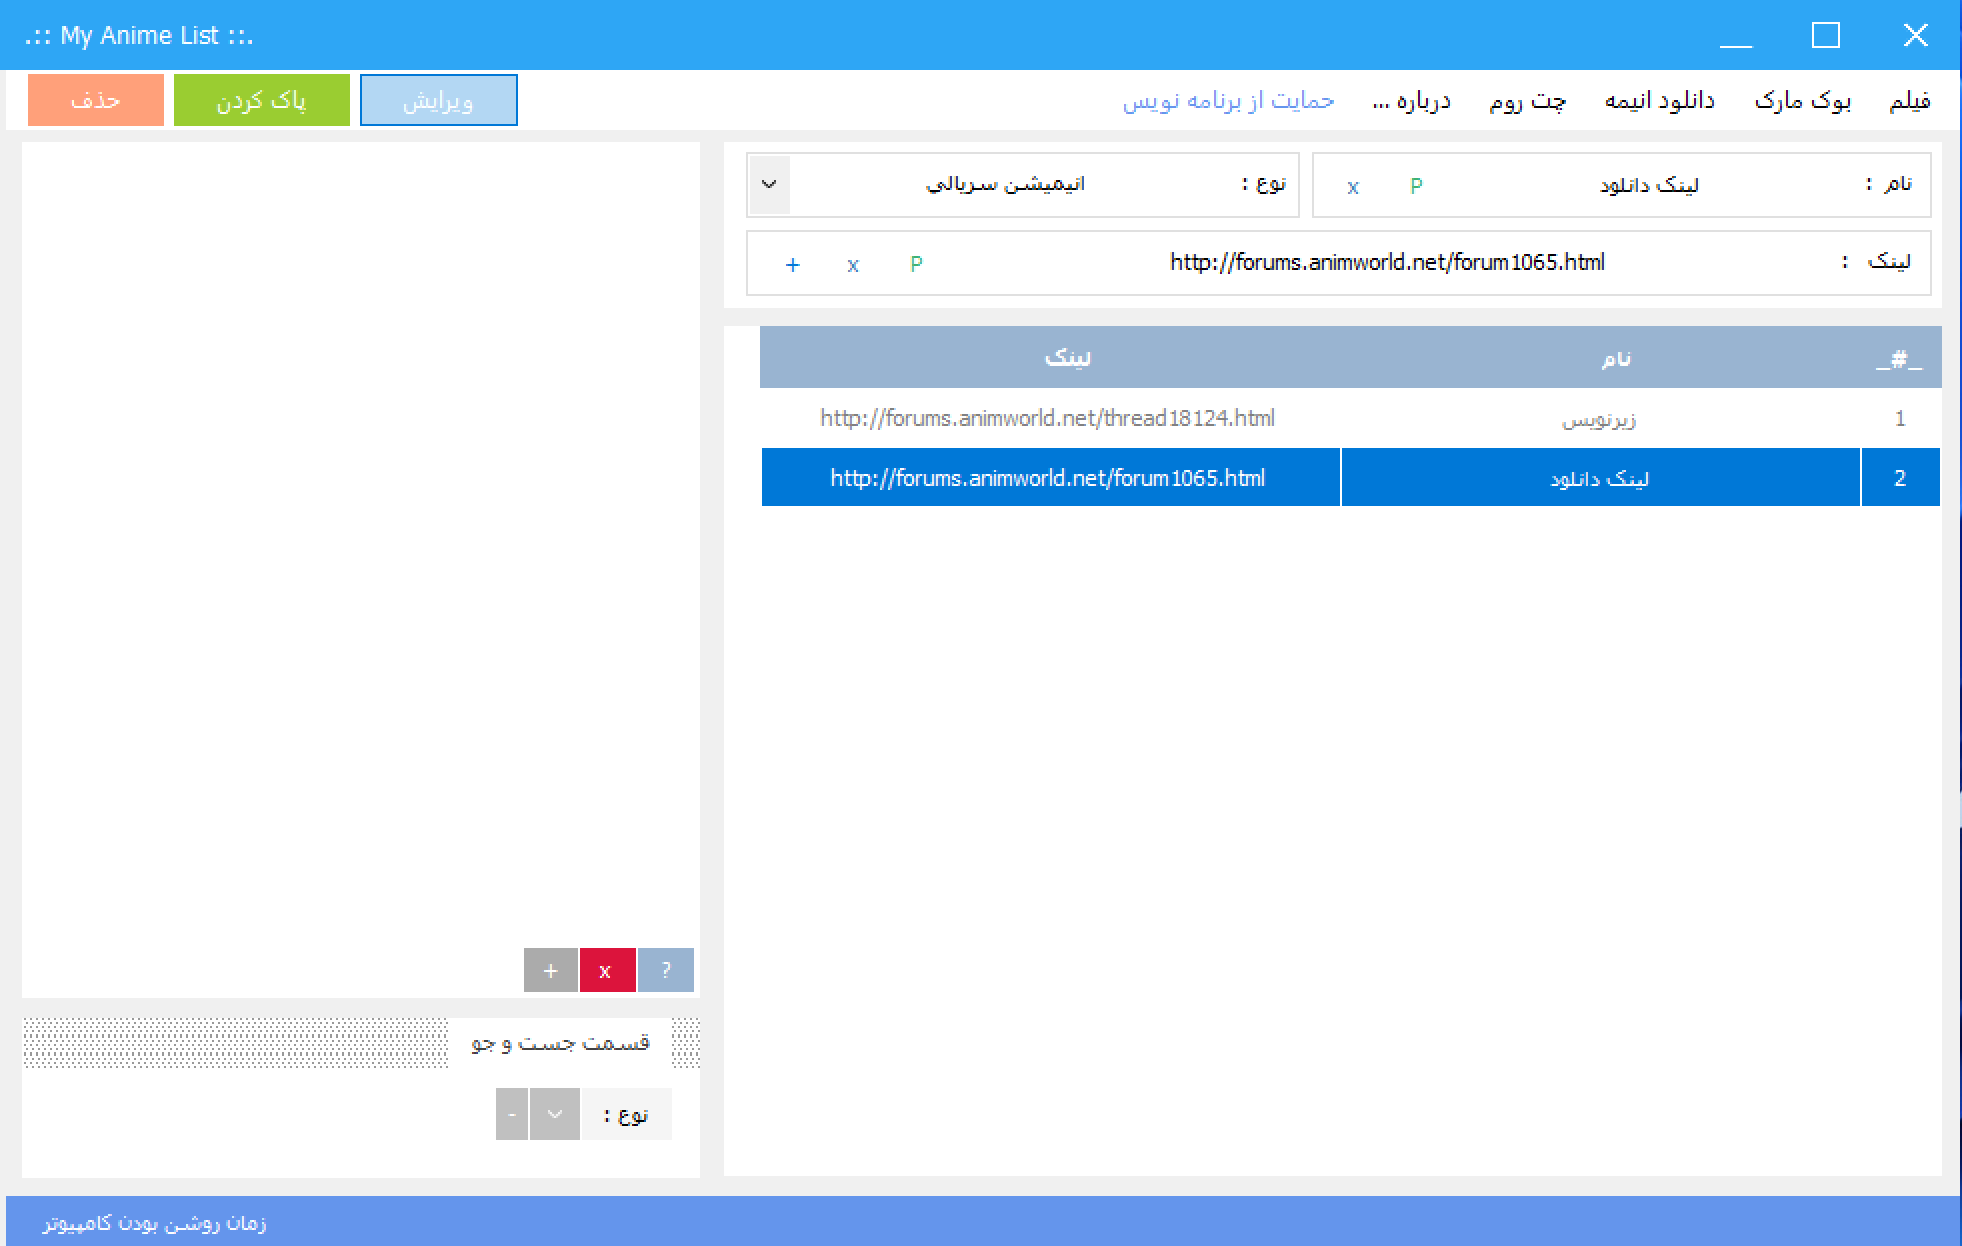Click the ? help icon above the search section
The image size is (1962, 1246).
664,969
